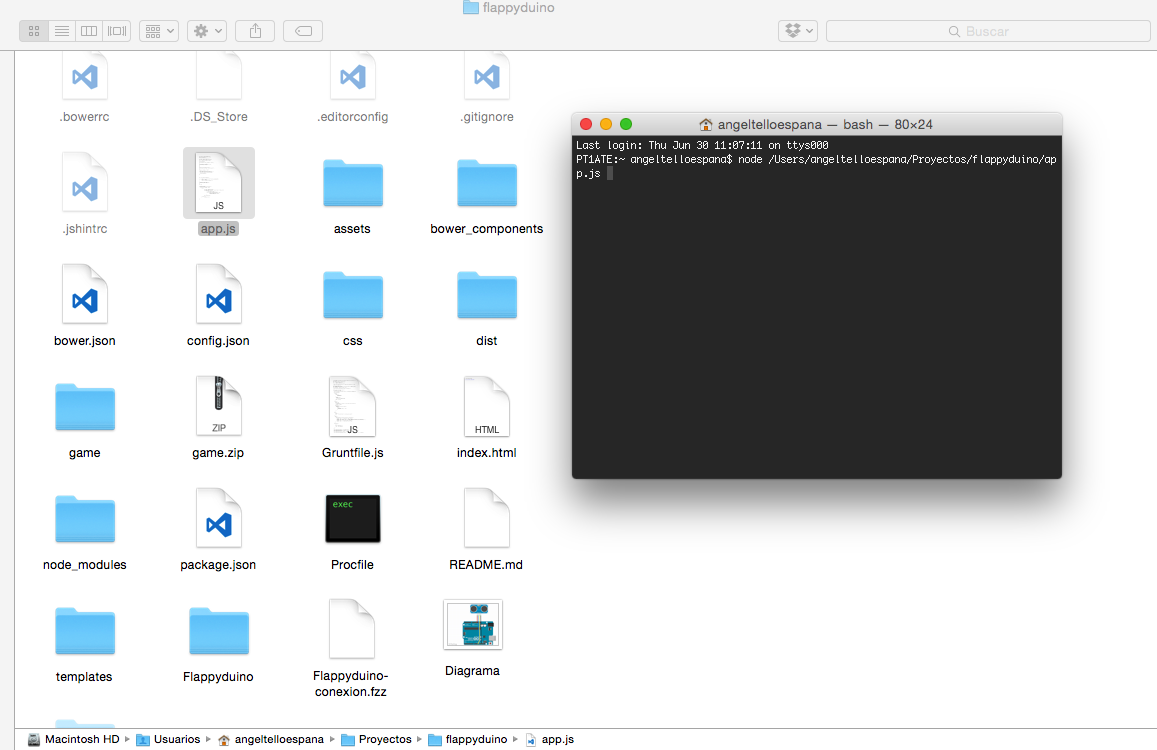The image size is (1157, 750).
Task: Open the node_modules folder
Action: pyautogui.click(x=84, y=518)
